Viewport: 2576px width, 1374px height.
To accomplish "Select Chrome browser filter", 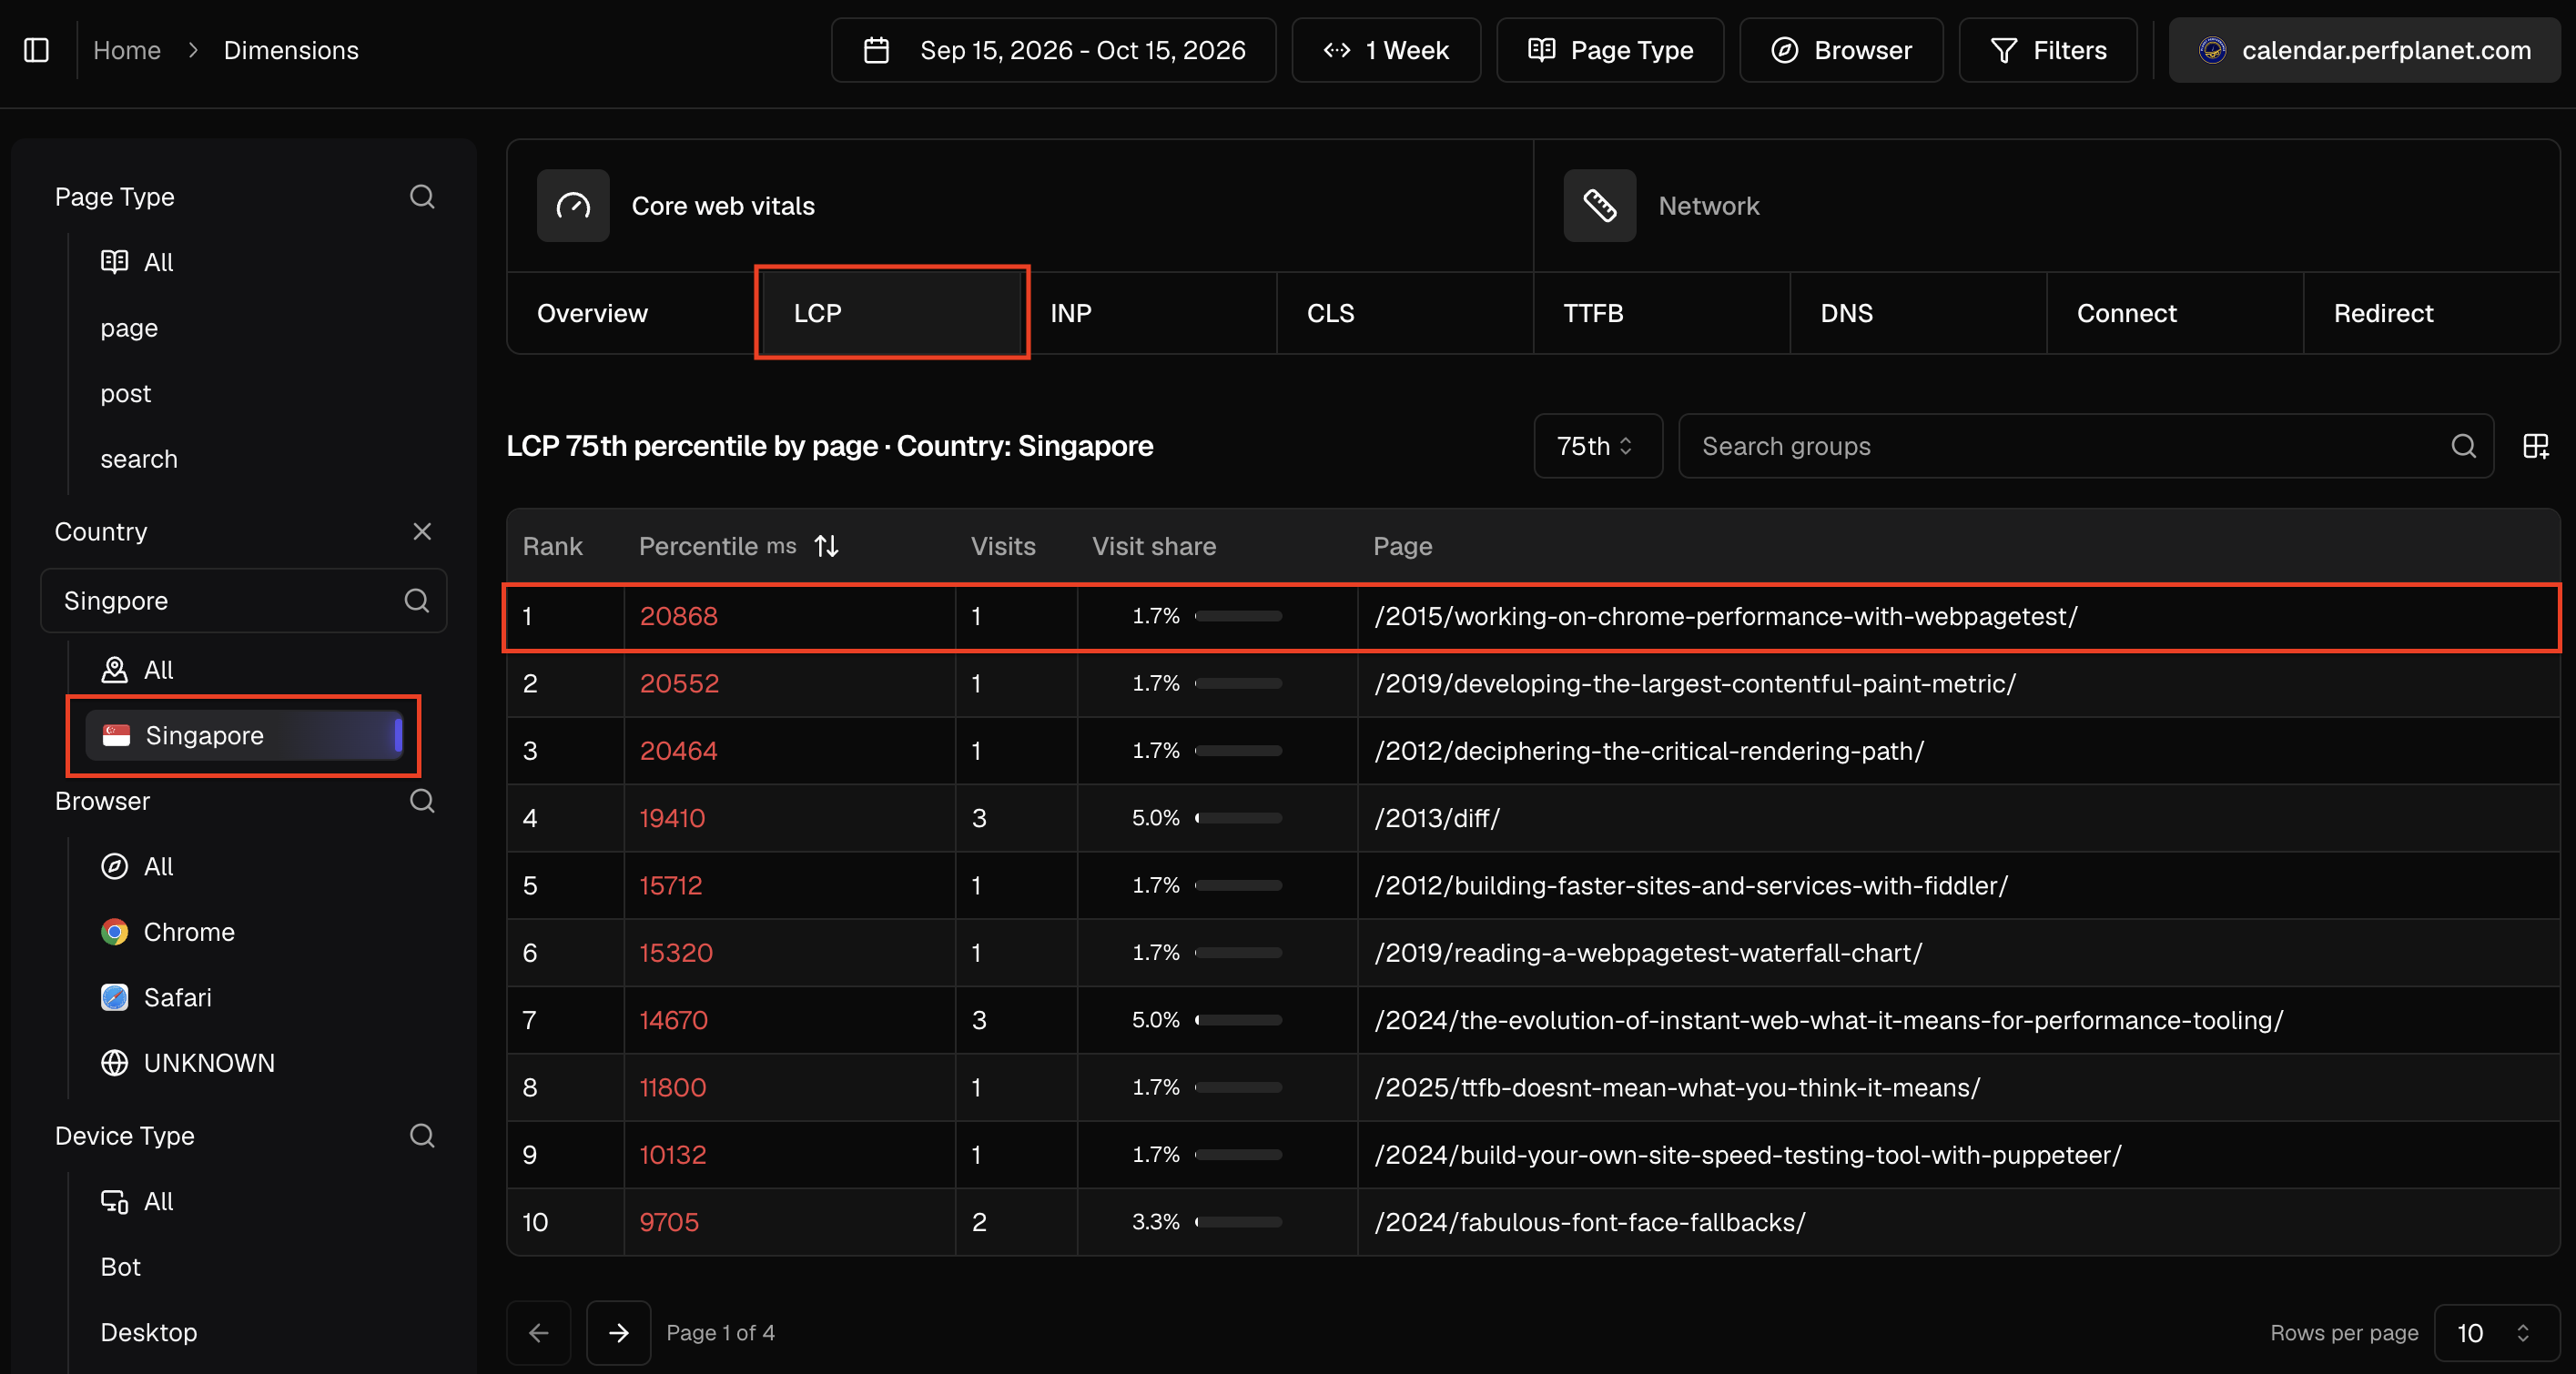I will (x=168, y=932).
